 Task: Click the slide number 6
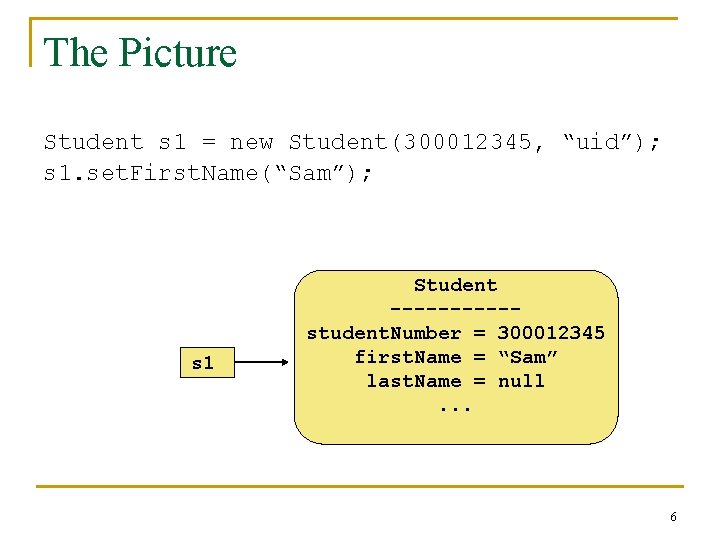[x=673, y=517]
